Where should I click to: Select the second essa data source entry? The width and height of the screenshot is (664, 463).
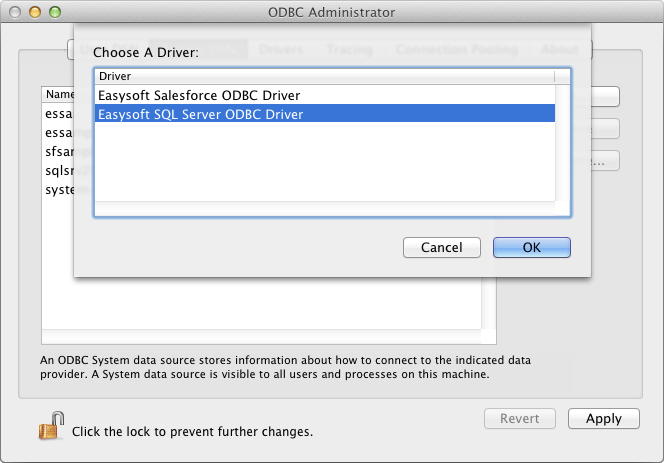click(x=58, y=133)
